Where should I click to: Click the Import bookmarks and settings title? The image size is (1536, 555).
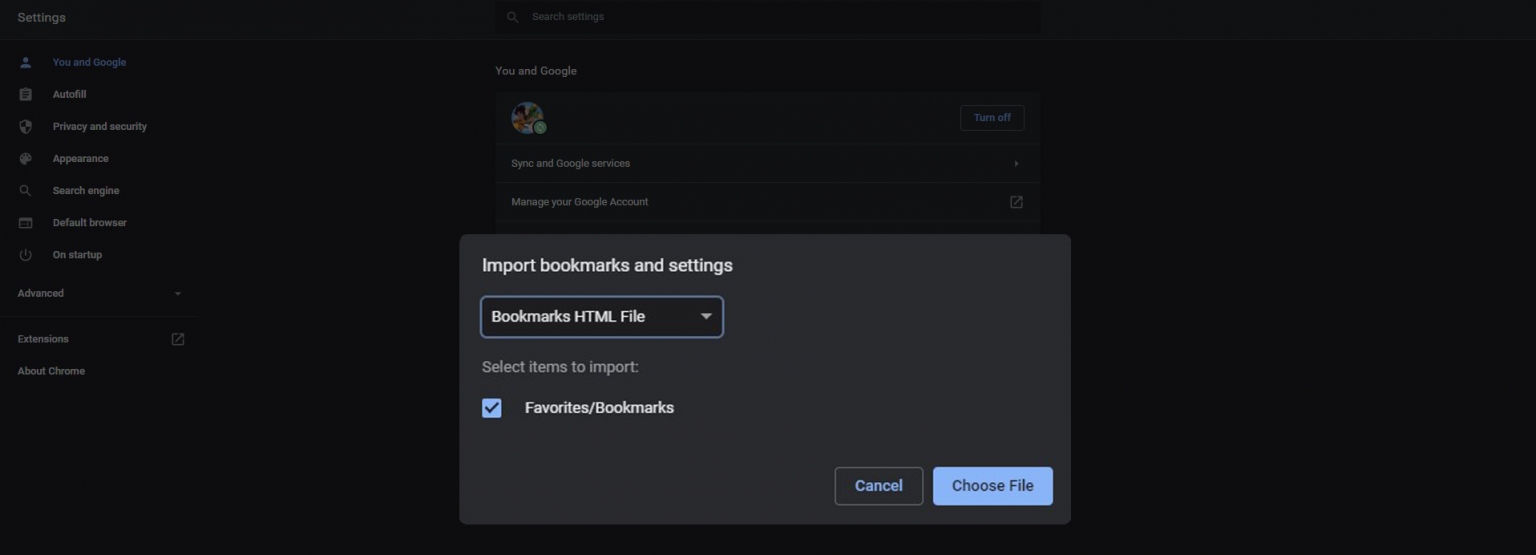tap(607, 266)
